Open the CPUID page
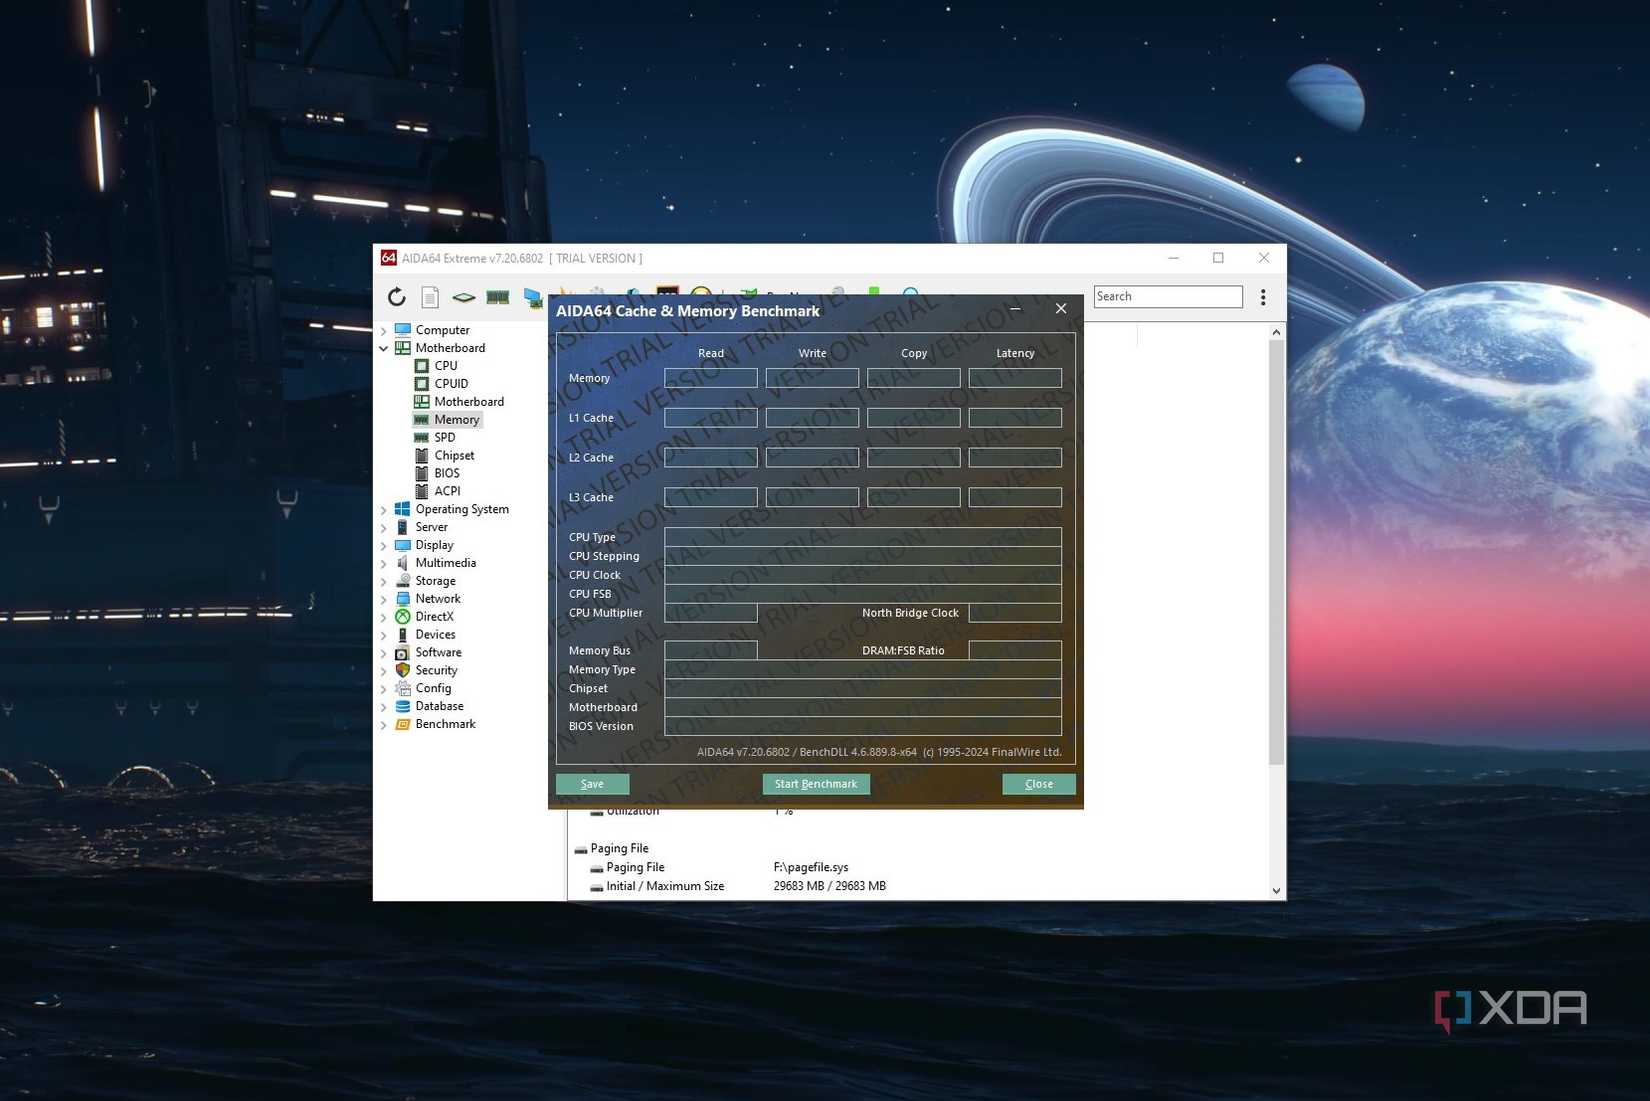The image size is (1650, 1101). 450,383
